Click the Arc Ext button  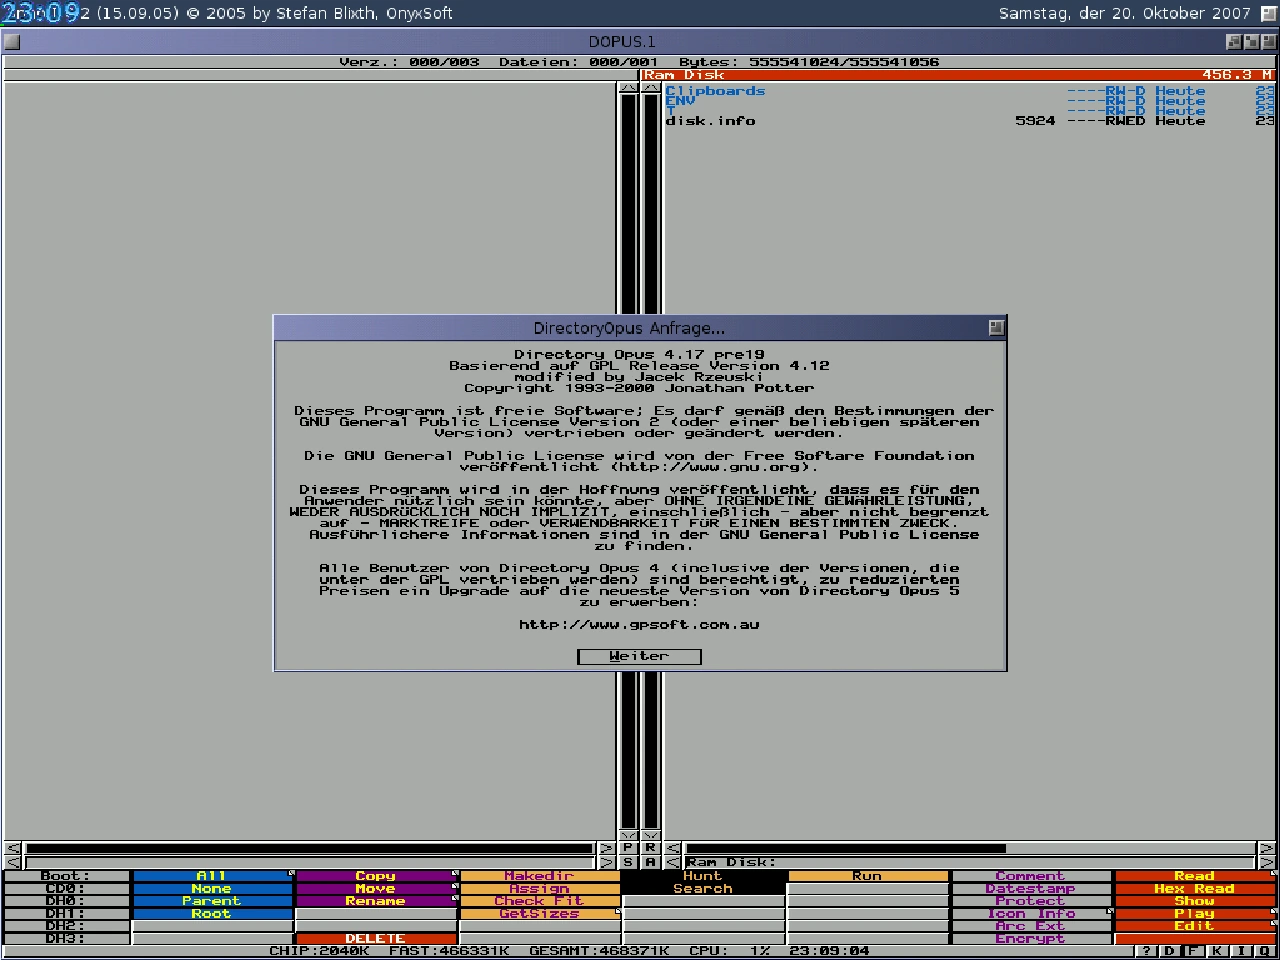[1031, 926]
